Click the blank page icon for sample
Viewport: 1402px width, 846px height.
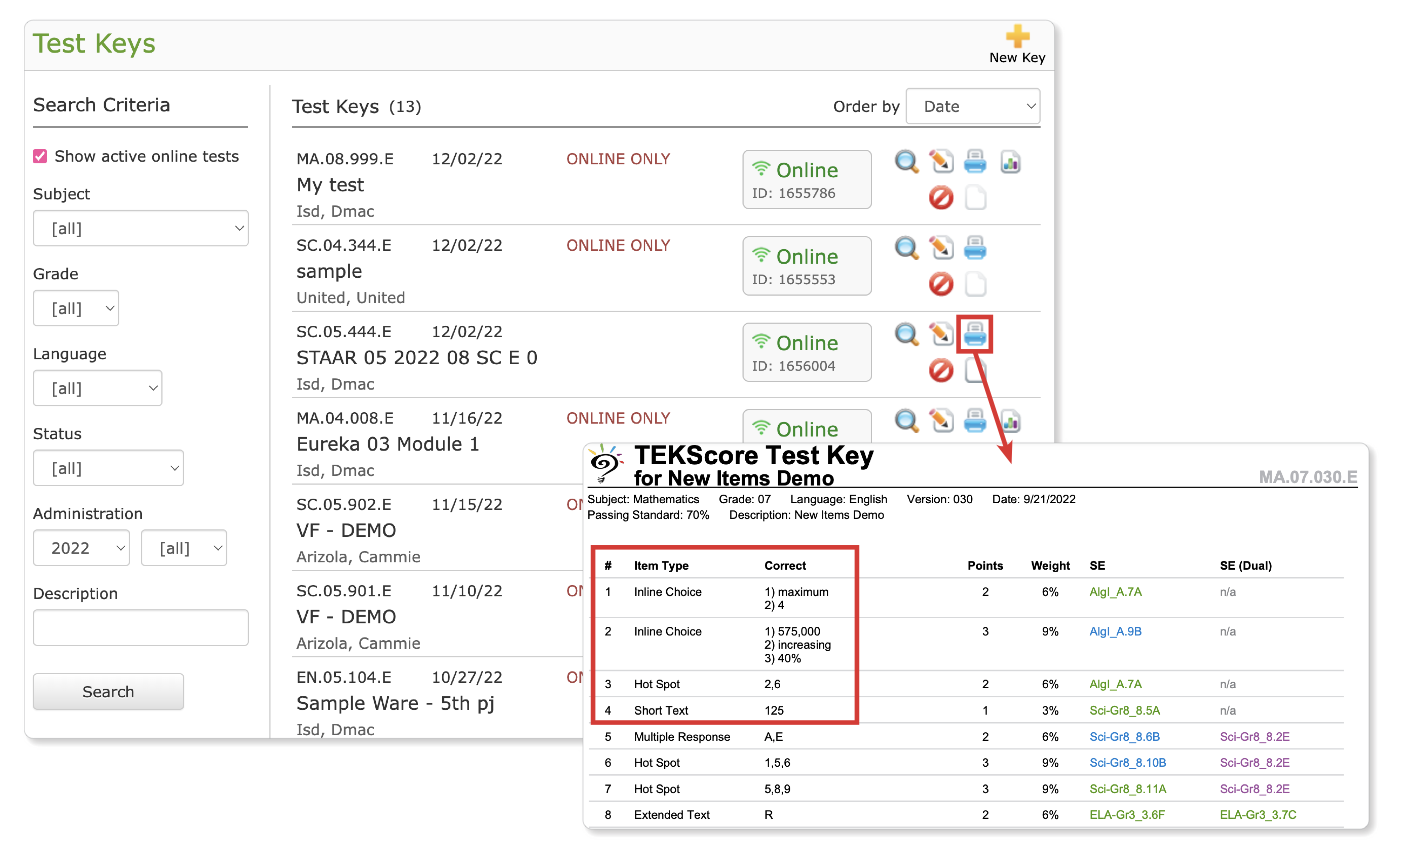(x=976, y=284)
